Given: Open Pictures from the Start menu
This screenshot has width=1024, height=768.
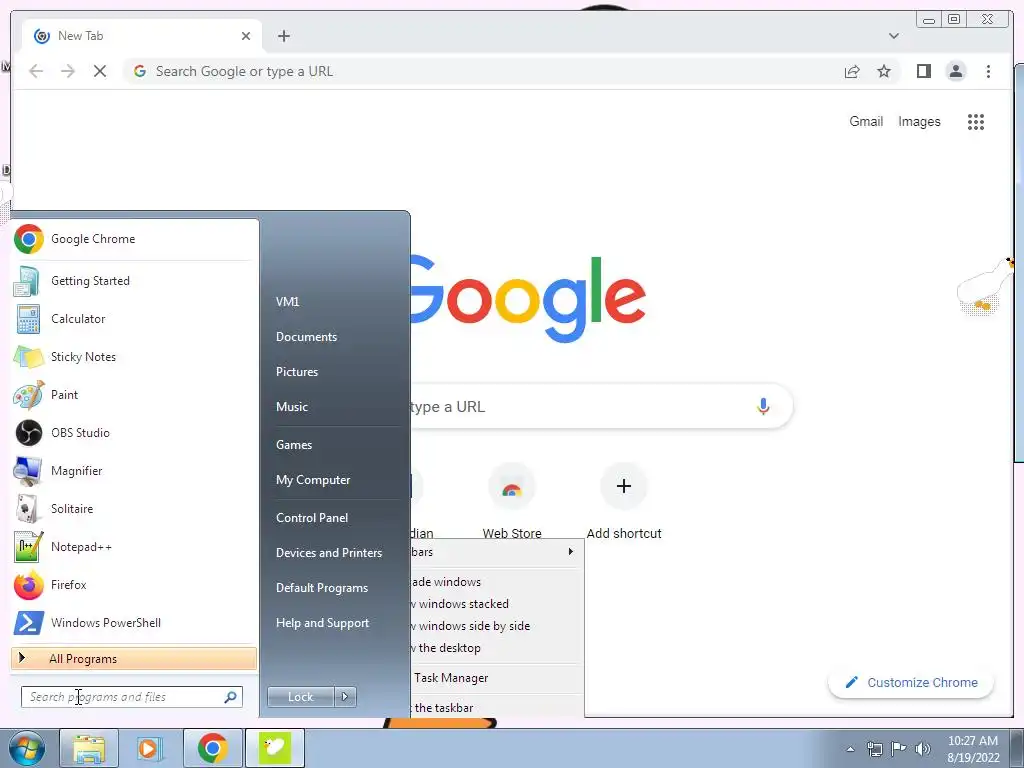Looking at the screenshot, I should [296, 372].
